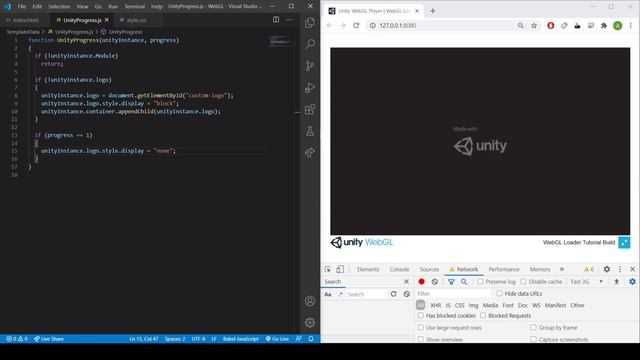The height and width of the screenshot is (360, 640).
Task: Open DevTools settings gear
Action: click(607, 269)
